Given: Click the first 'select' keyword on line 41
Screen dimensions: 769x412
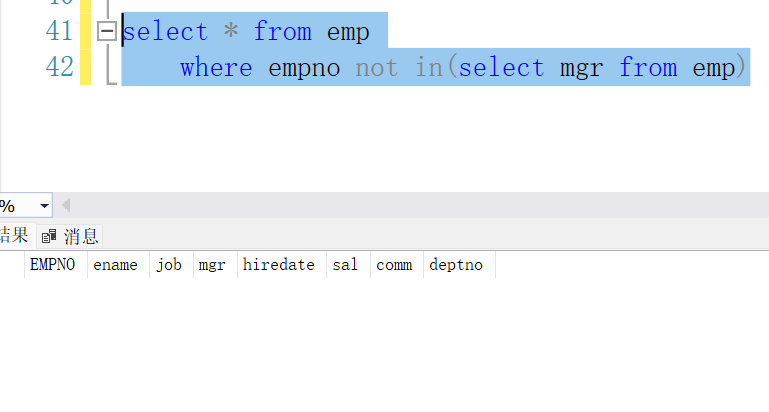Looking at the screenshot, I should [x=165, y=32].
